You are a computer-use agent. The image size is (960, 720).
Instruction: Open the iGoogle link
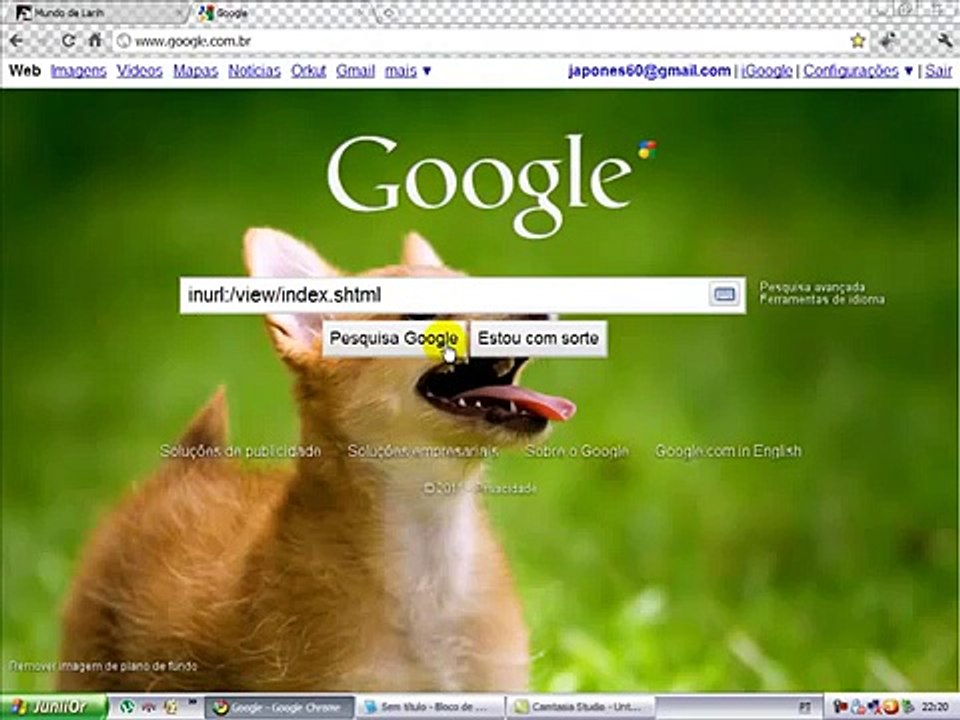coord(767,71)
